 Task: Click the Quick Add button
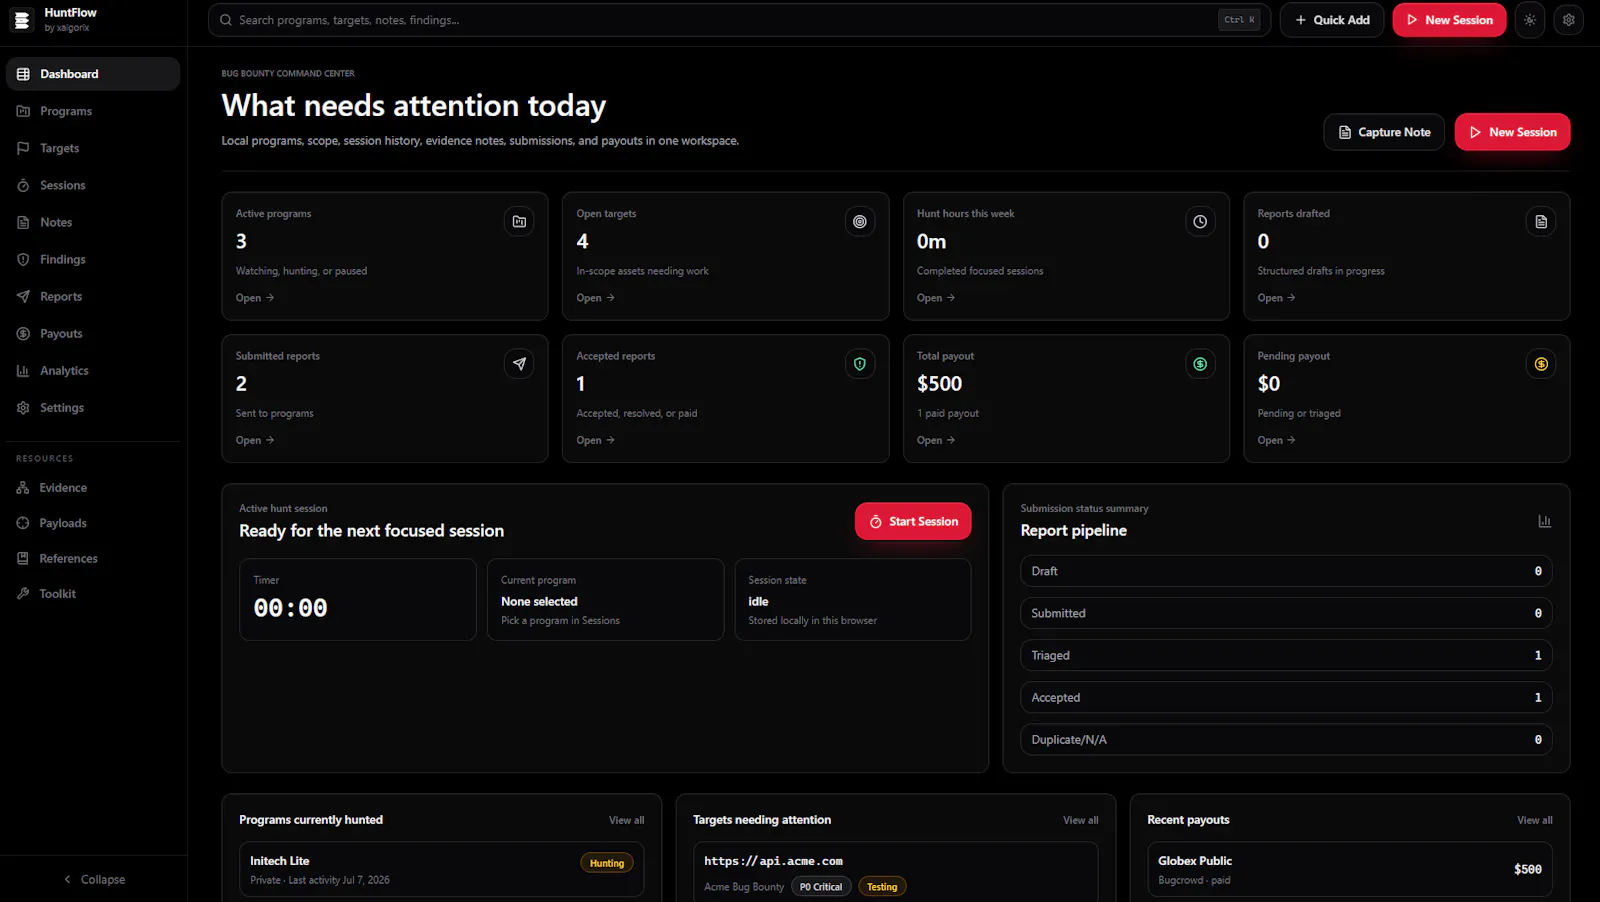(1332, 20)
